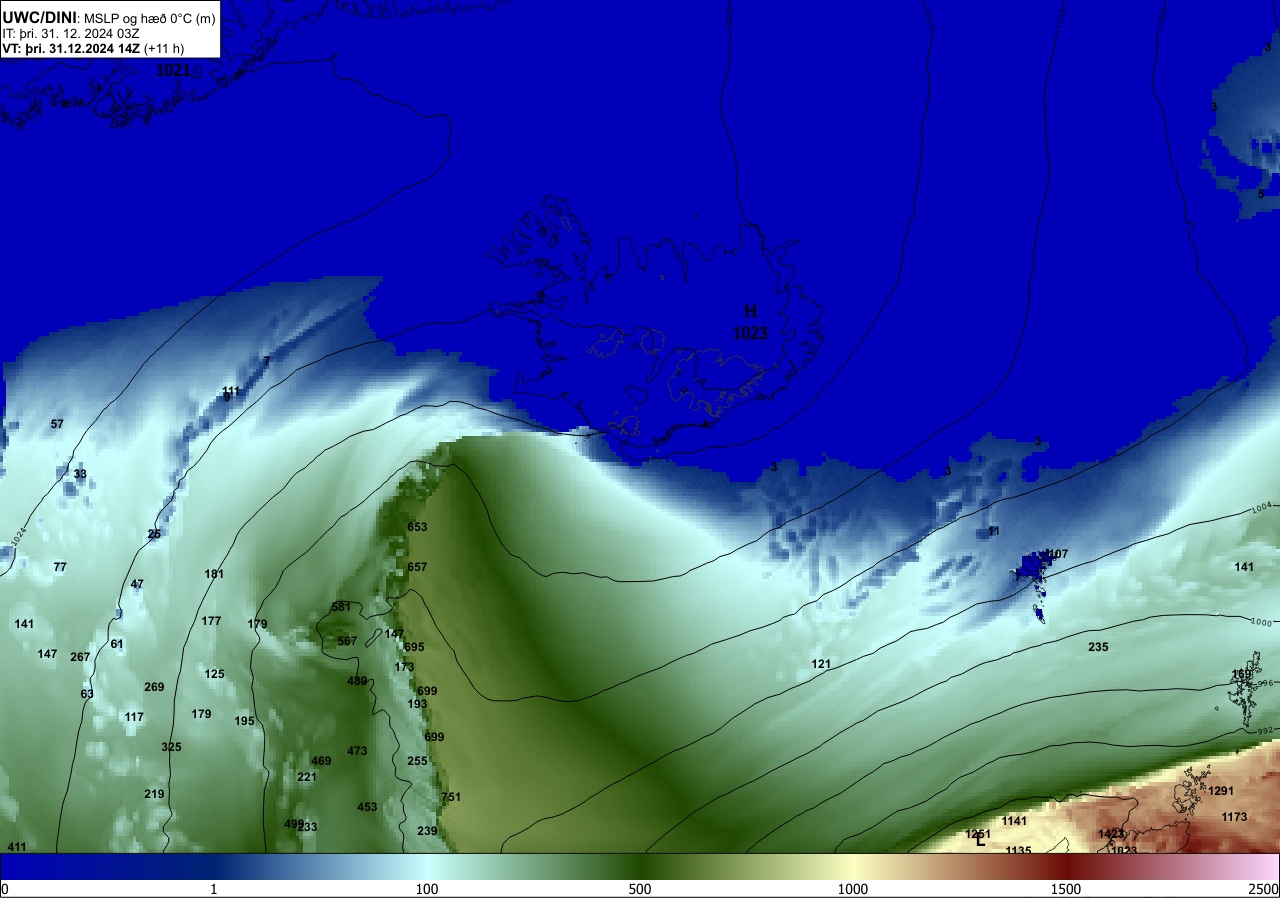
Task: Click the 'H' high pressure marker over Iceland
Action: click(x=750, y=312)
